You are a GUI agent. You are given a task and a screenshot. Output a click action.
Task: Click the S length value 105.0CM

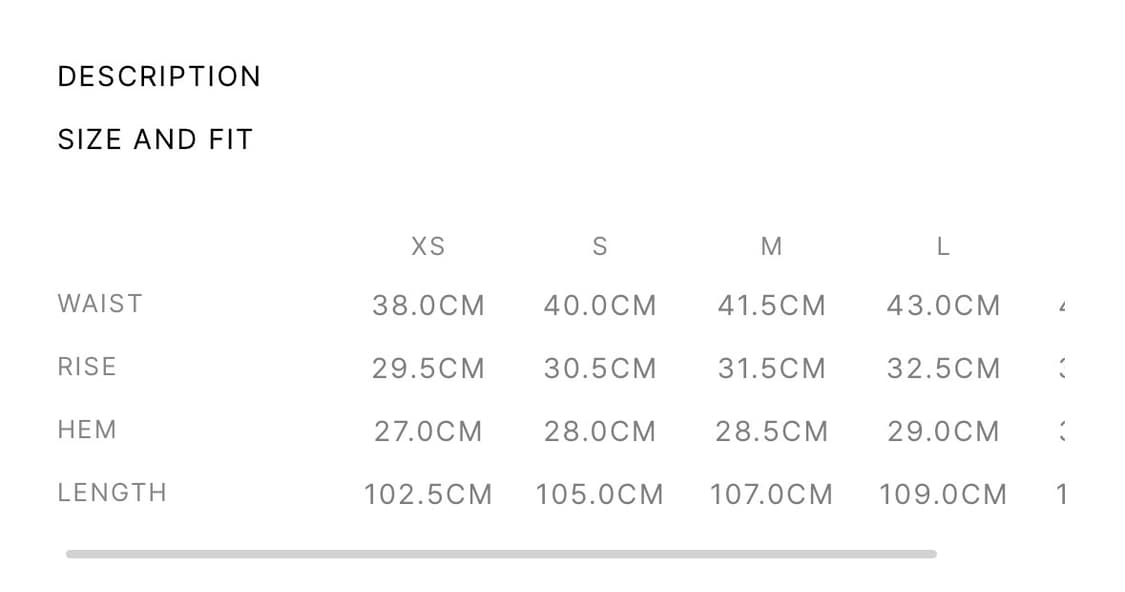(x=600, y=495)
